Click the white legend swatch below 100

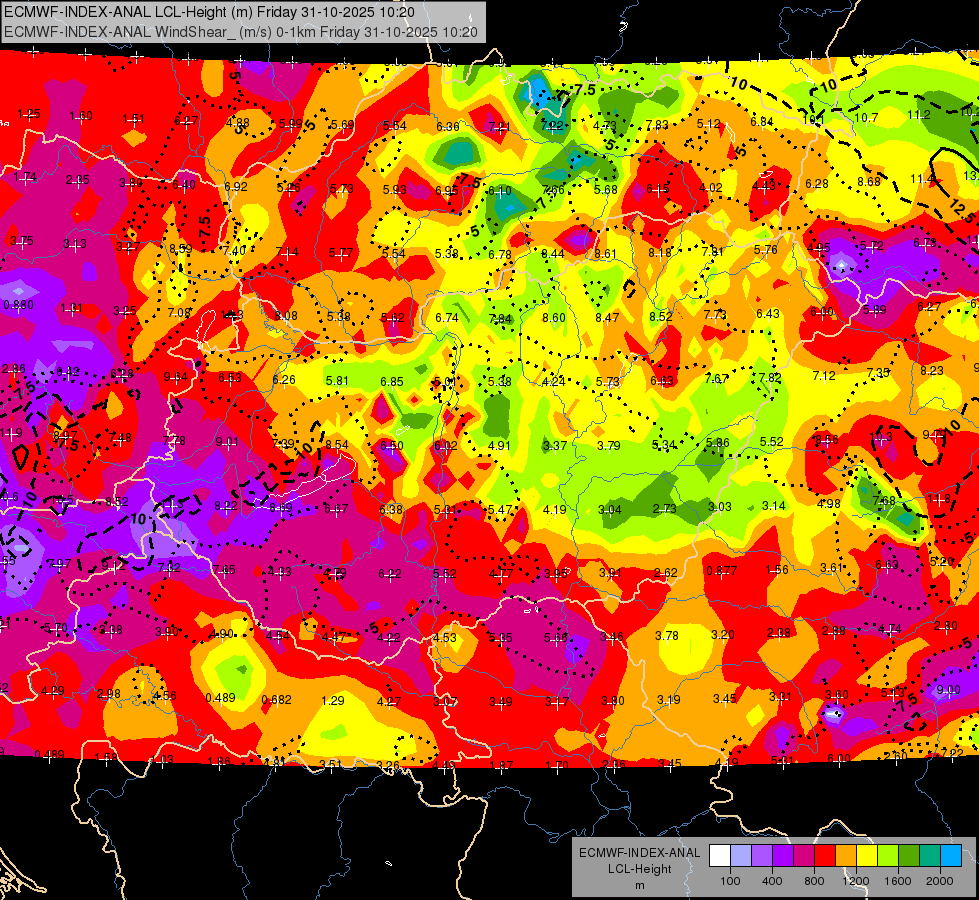tap(720, 856)
